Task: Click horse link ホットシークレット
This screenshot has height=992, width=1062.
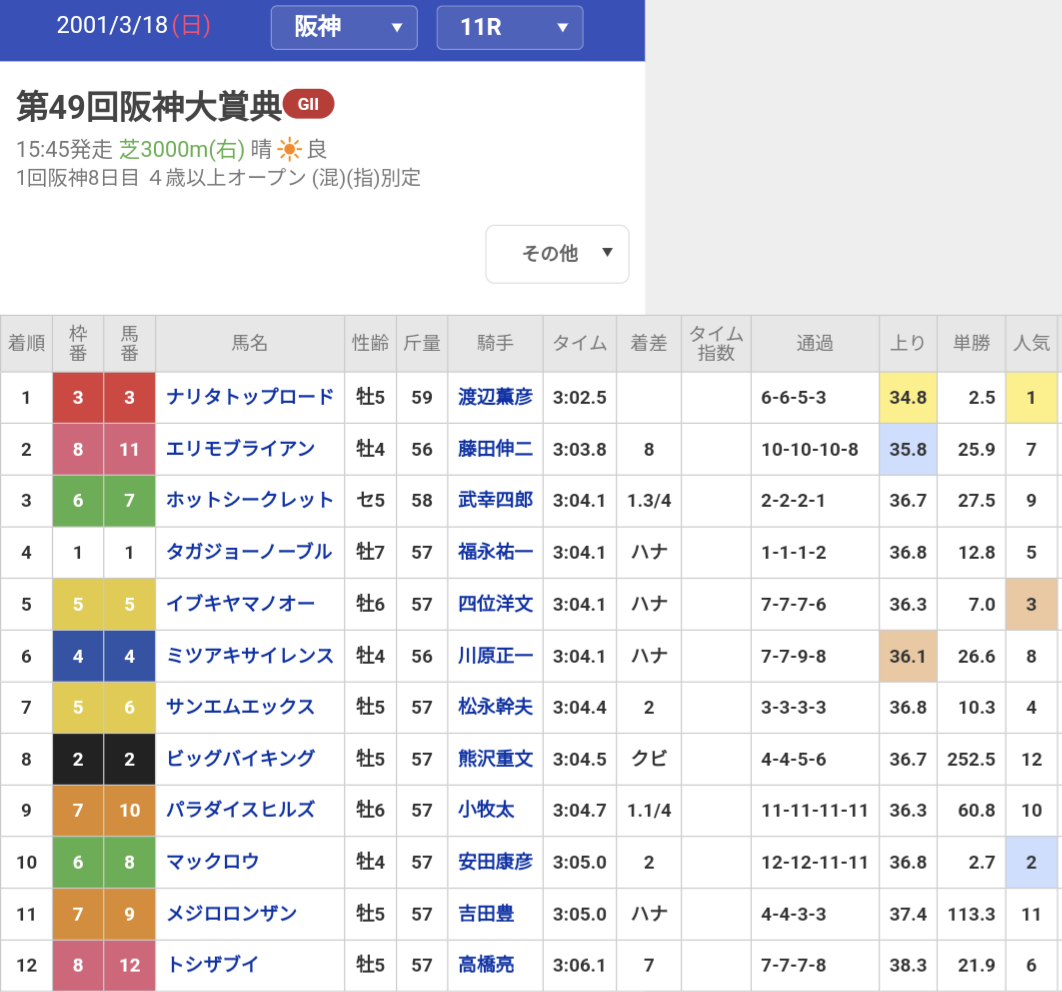Action: (x=250, y=501)
